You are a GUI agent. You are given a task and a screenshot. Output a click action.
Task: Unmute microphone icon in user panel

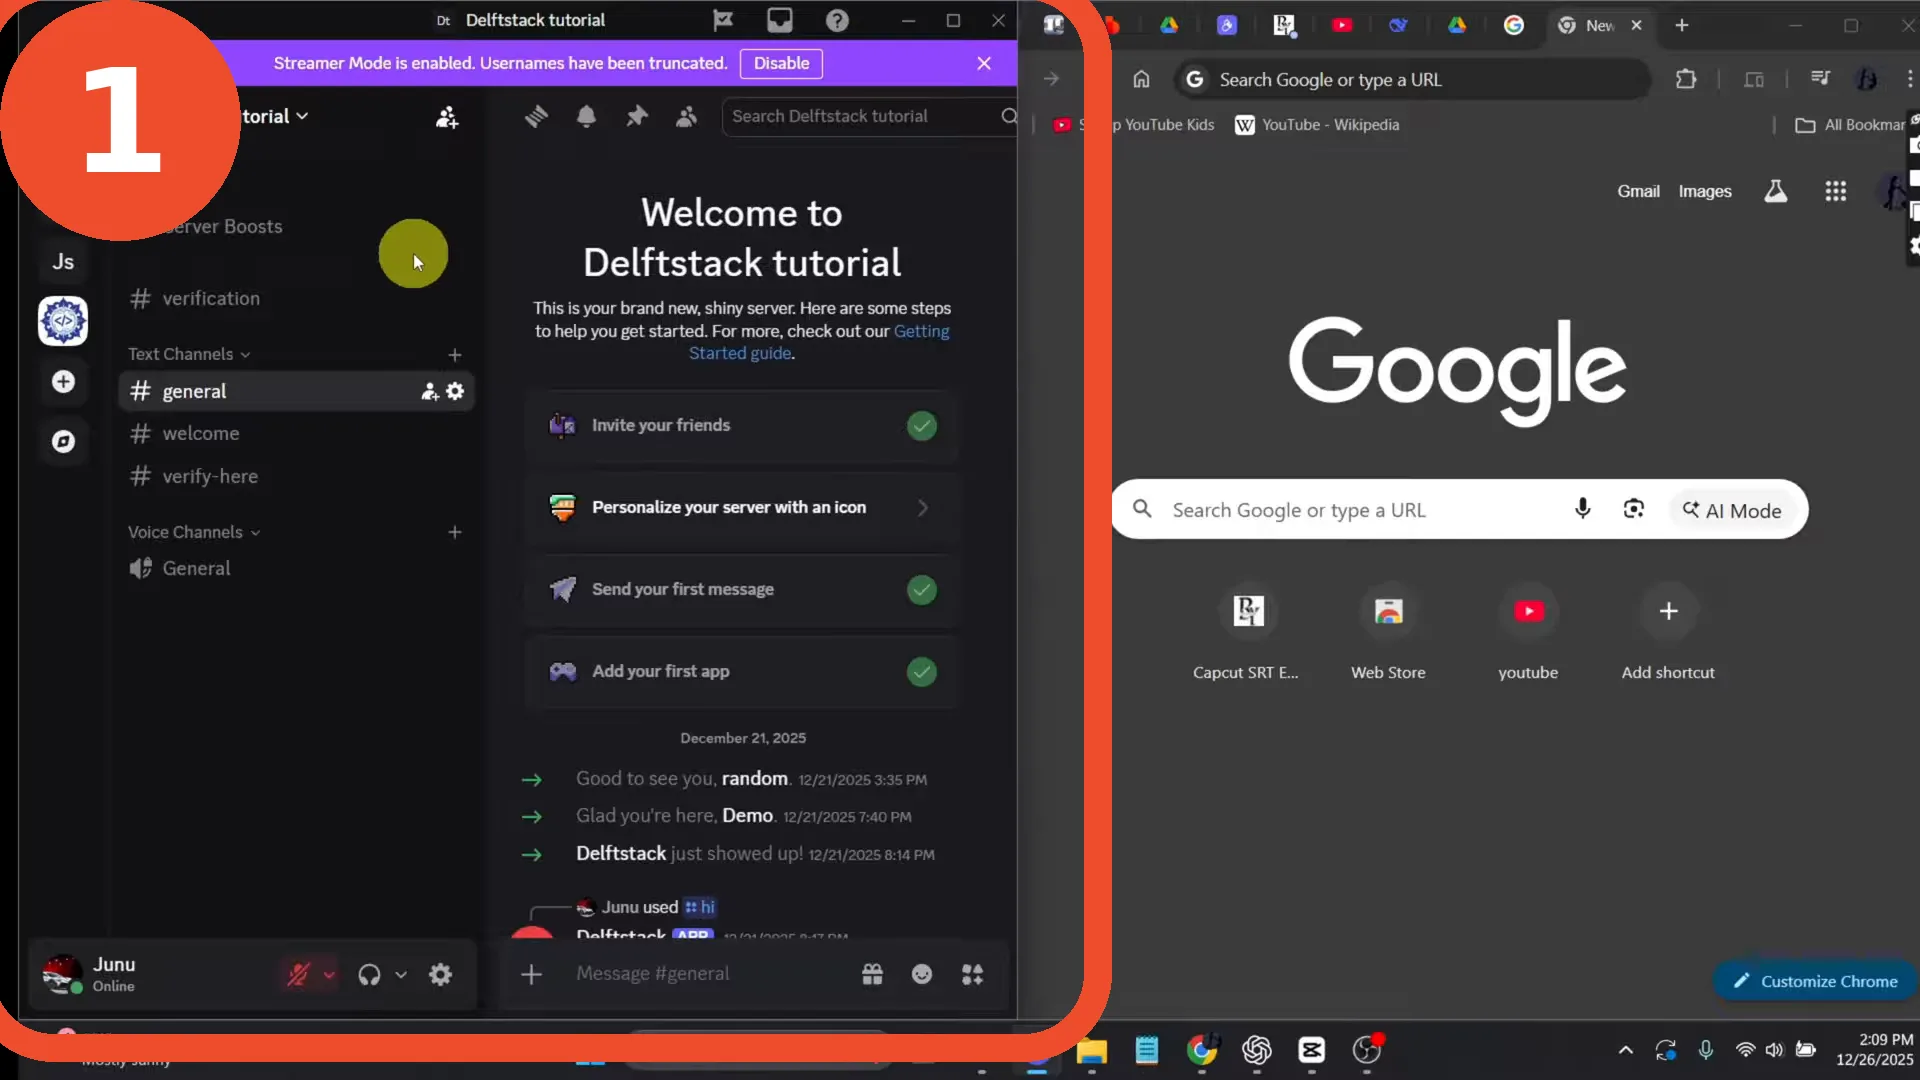tap(298, 974)
